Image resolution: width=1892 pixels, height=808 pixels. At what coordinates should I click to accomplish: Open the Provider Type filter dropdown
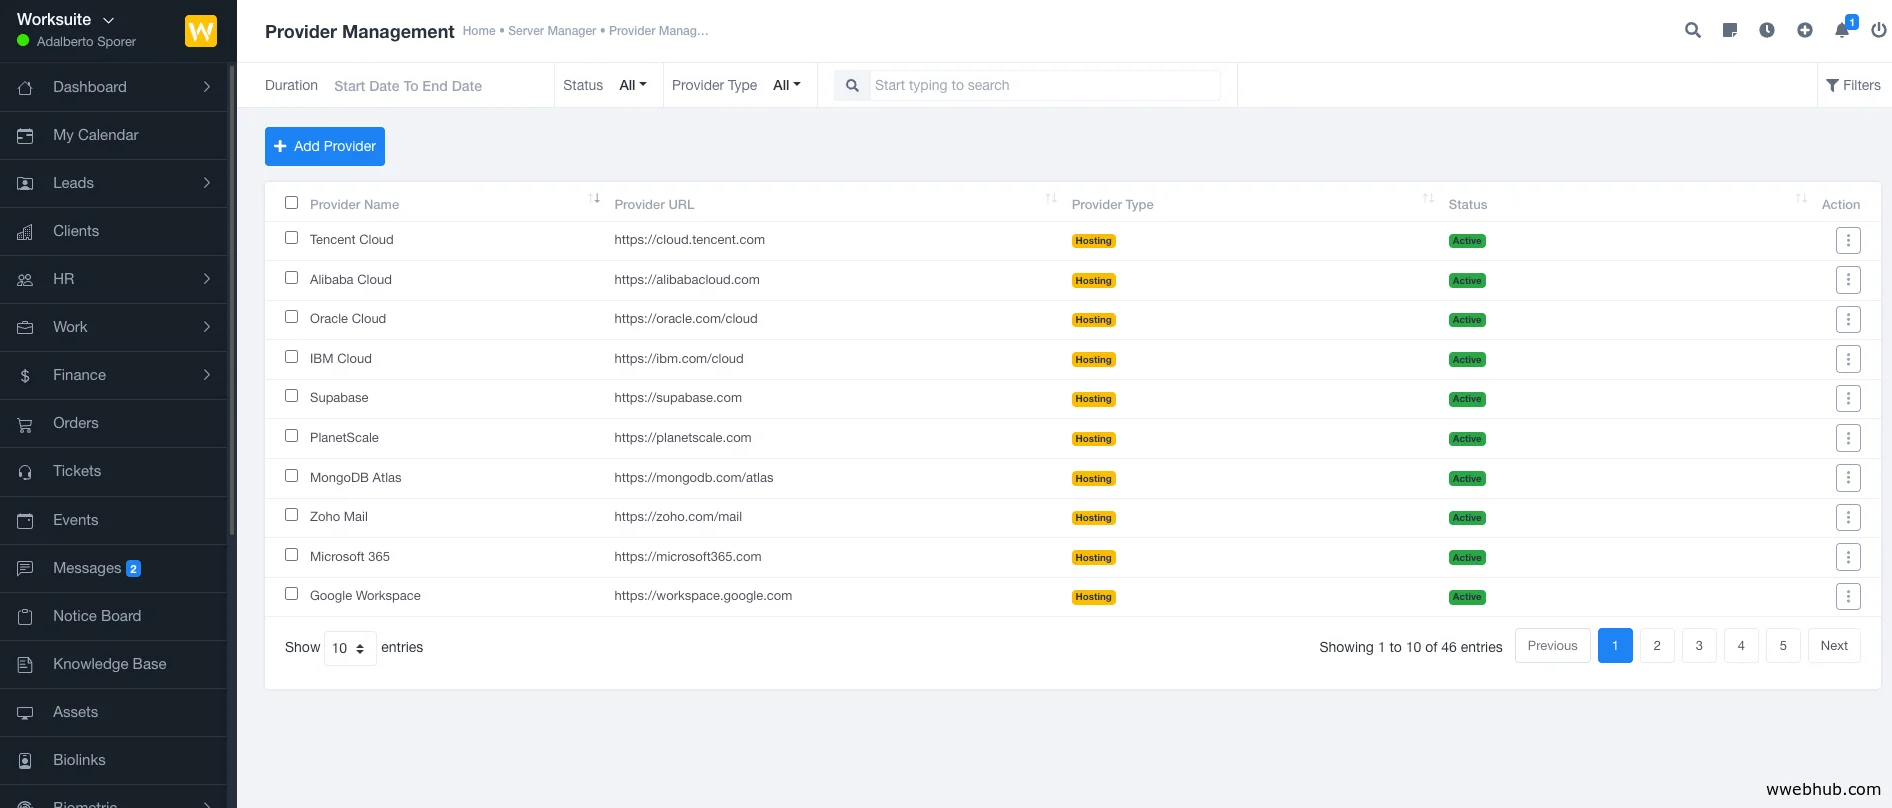(786, 85)
